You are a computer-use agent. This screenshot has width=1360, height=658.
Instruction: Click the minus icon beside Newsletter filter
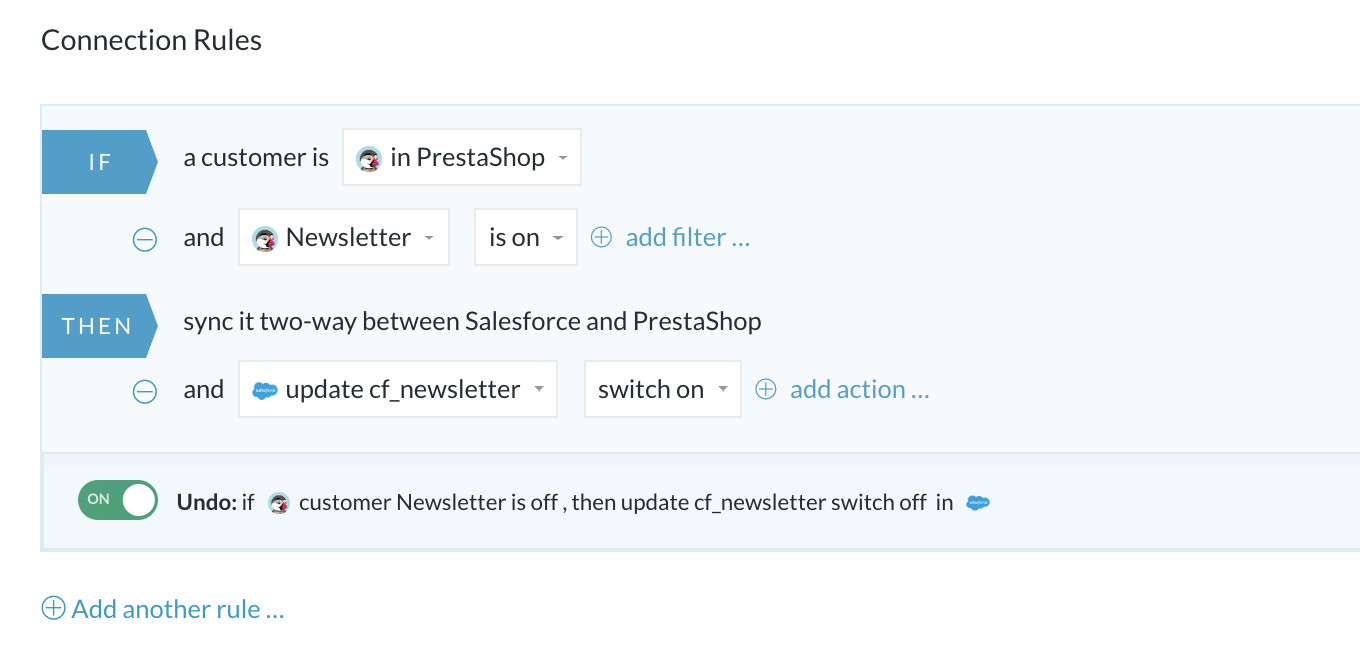point(145,239)
